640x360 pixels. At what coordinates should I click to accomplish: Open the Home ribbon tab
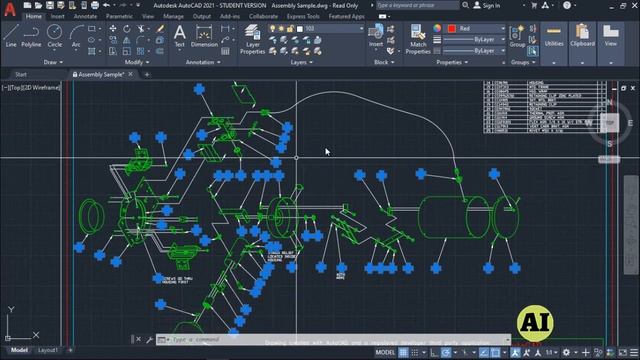click(x=33, y=16)
